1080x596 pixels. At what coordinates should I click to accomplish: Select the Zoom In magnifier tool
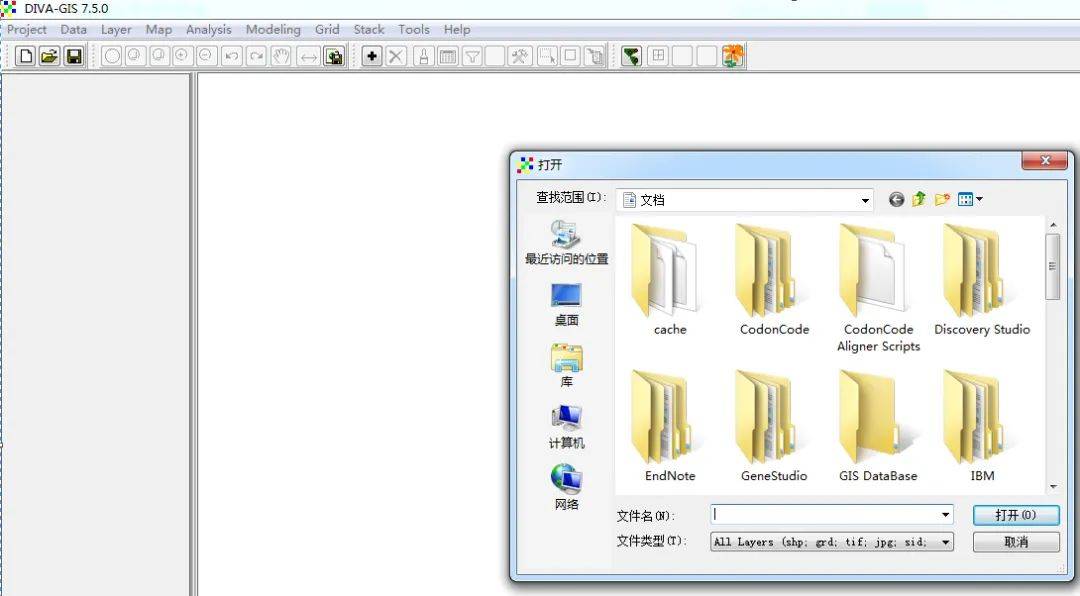click(182, 56)
